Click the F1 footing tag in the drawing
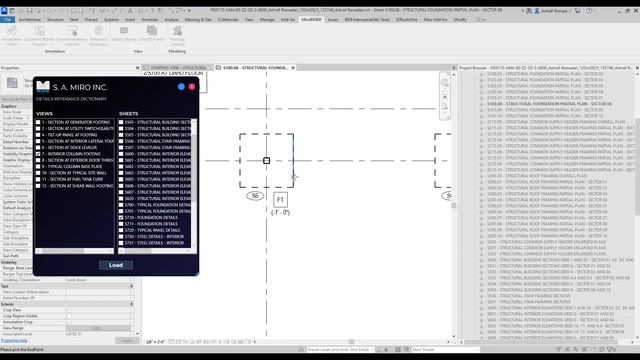Image resolution: width=640 pixels, height=360 pixels. pos(280,200)
